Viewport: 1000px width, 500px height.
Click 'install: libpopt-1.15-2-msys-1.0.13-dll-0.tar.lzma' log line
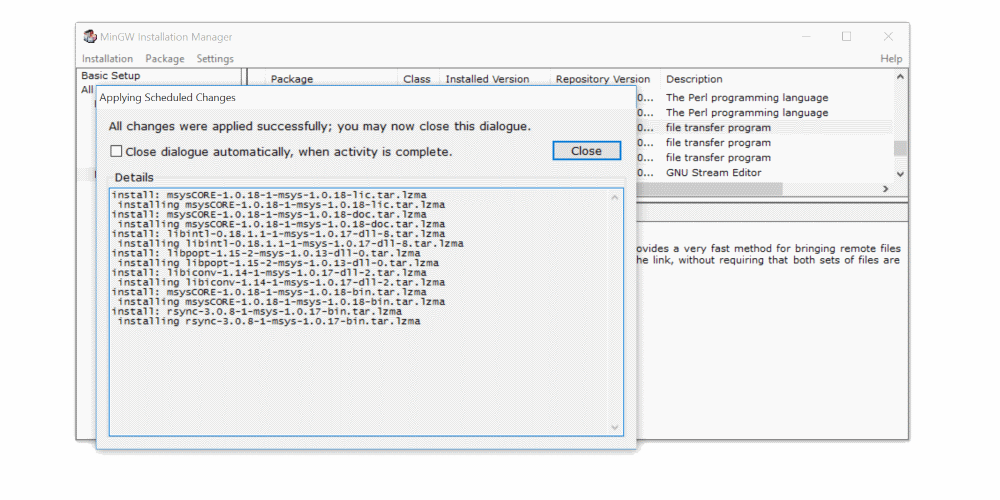click(268, 253)
